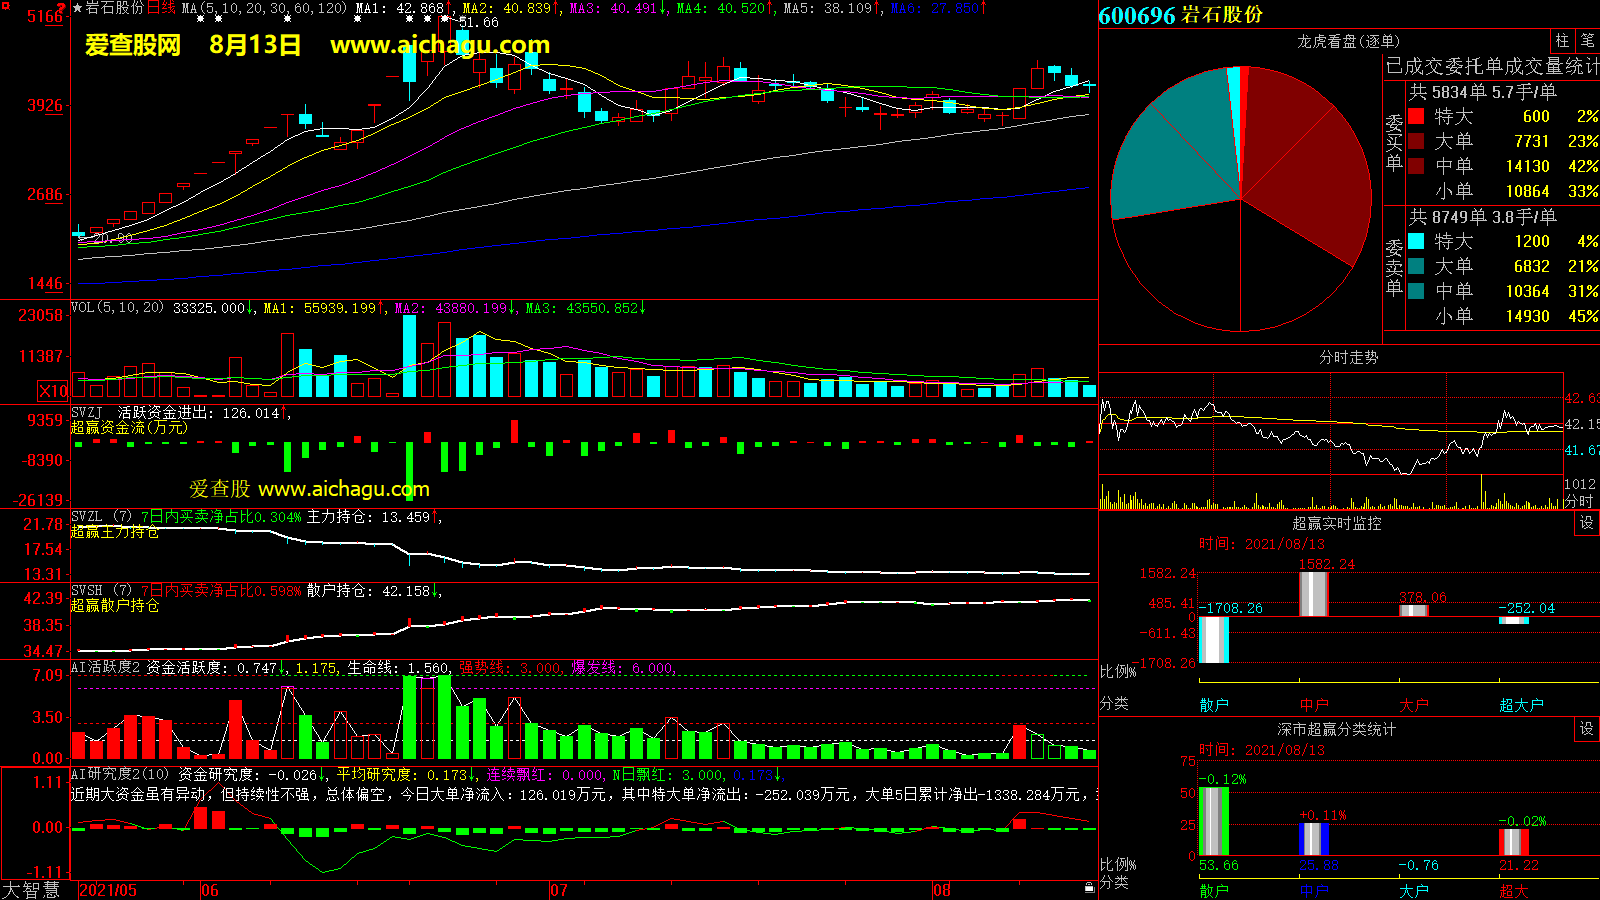This screenshot has width=1600, height=900.
Task: Click the red 特大 buy-order color swatch
Action: click(1416, 116)
